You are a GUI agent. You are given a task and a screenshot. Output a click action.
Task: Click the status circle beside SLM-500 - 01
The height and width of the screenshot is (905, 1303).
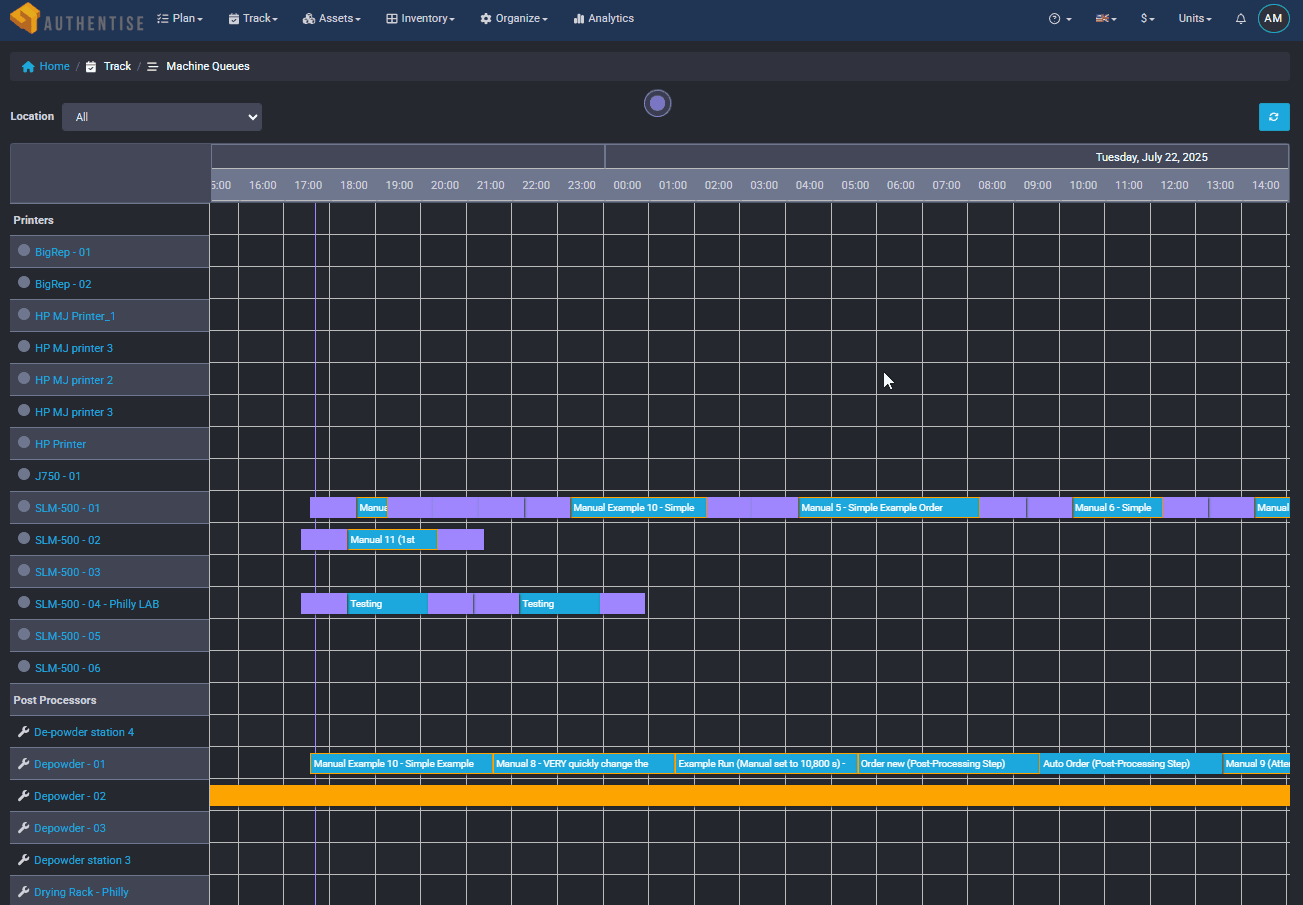23,507
